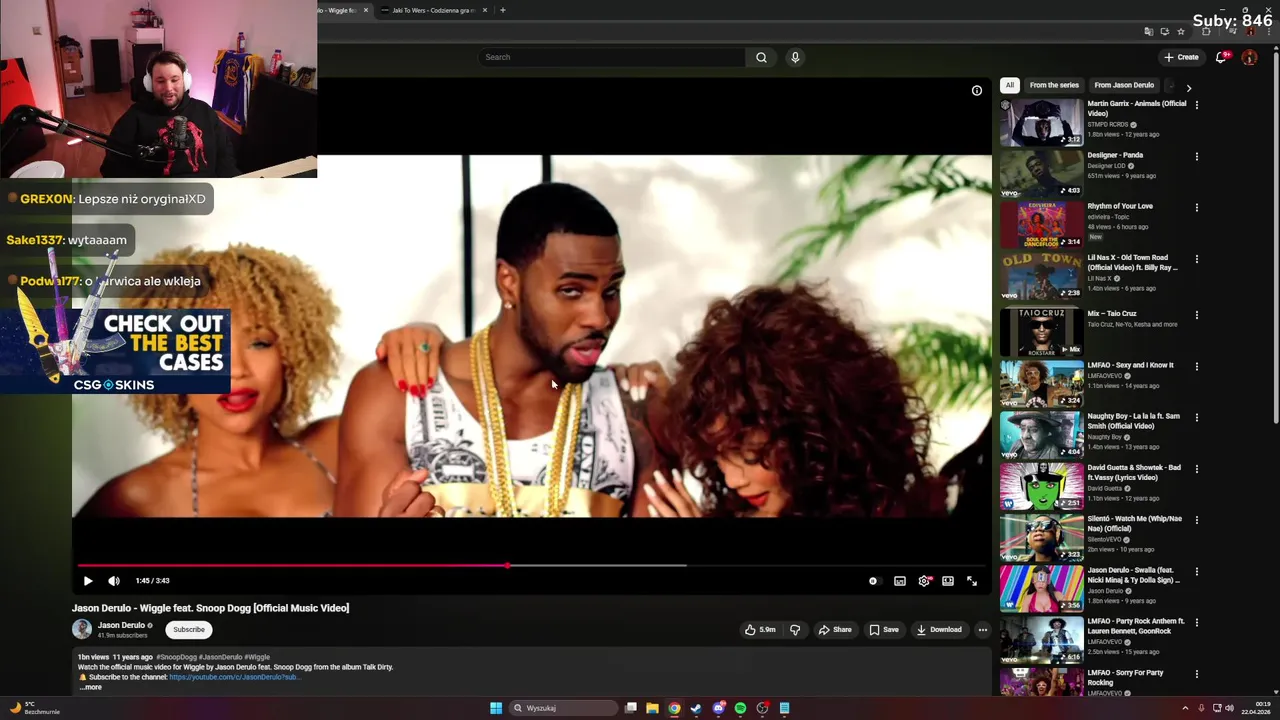1280x720 pixels.
Task: Open Chrome extensions puzzle icon
Action: (1205, 32)
